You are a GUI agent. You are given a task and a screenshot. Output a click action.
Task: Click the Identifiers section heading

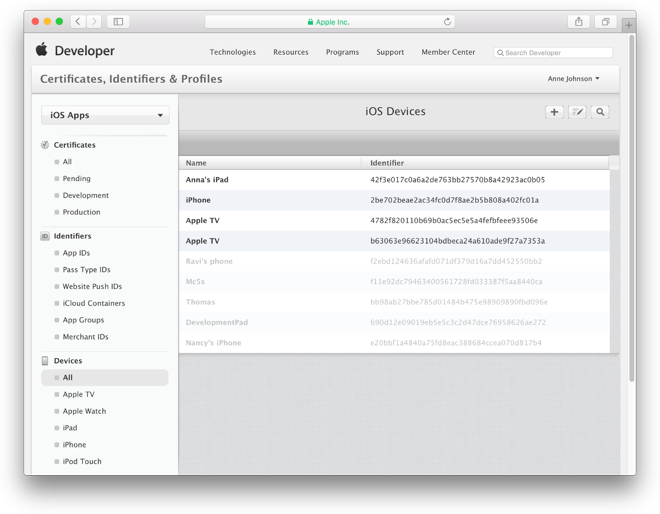pyautogui.click(x=72, y=236)
